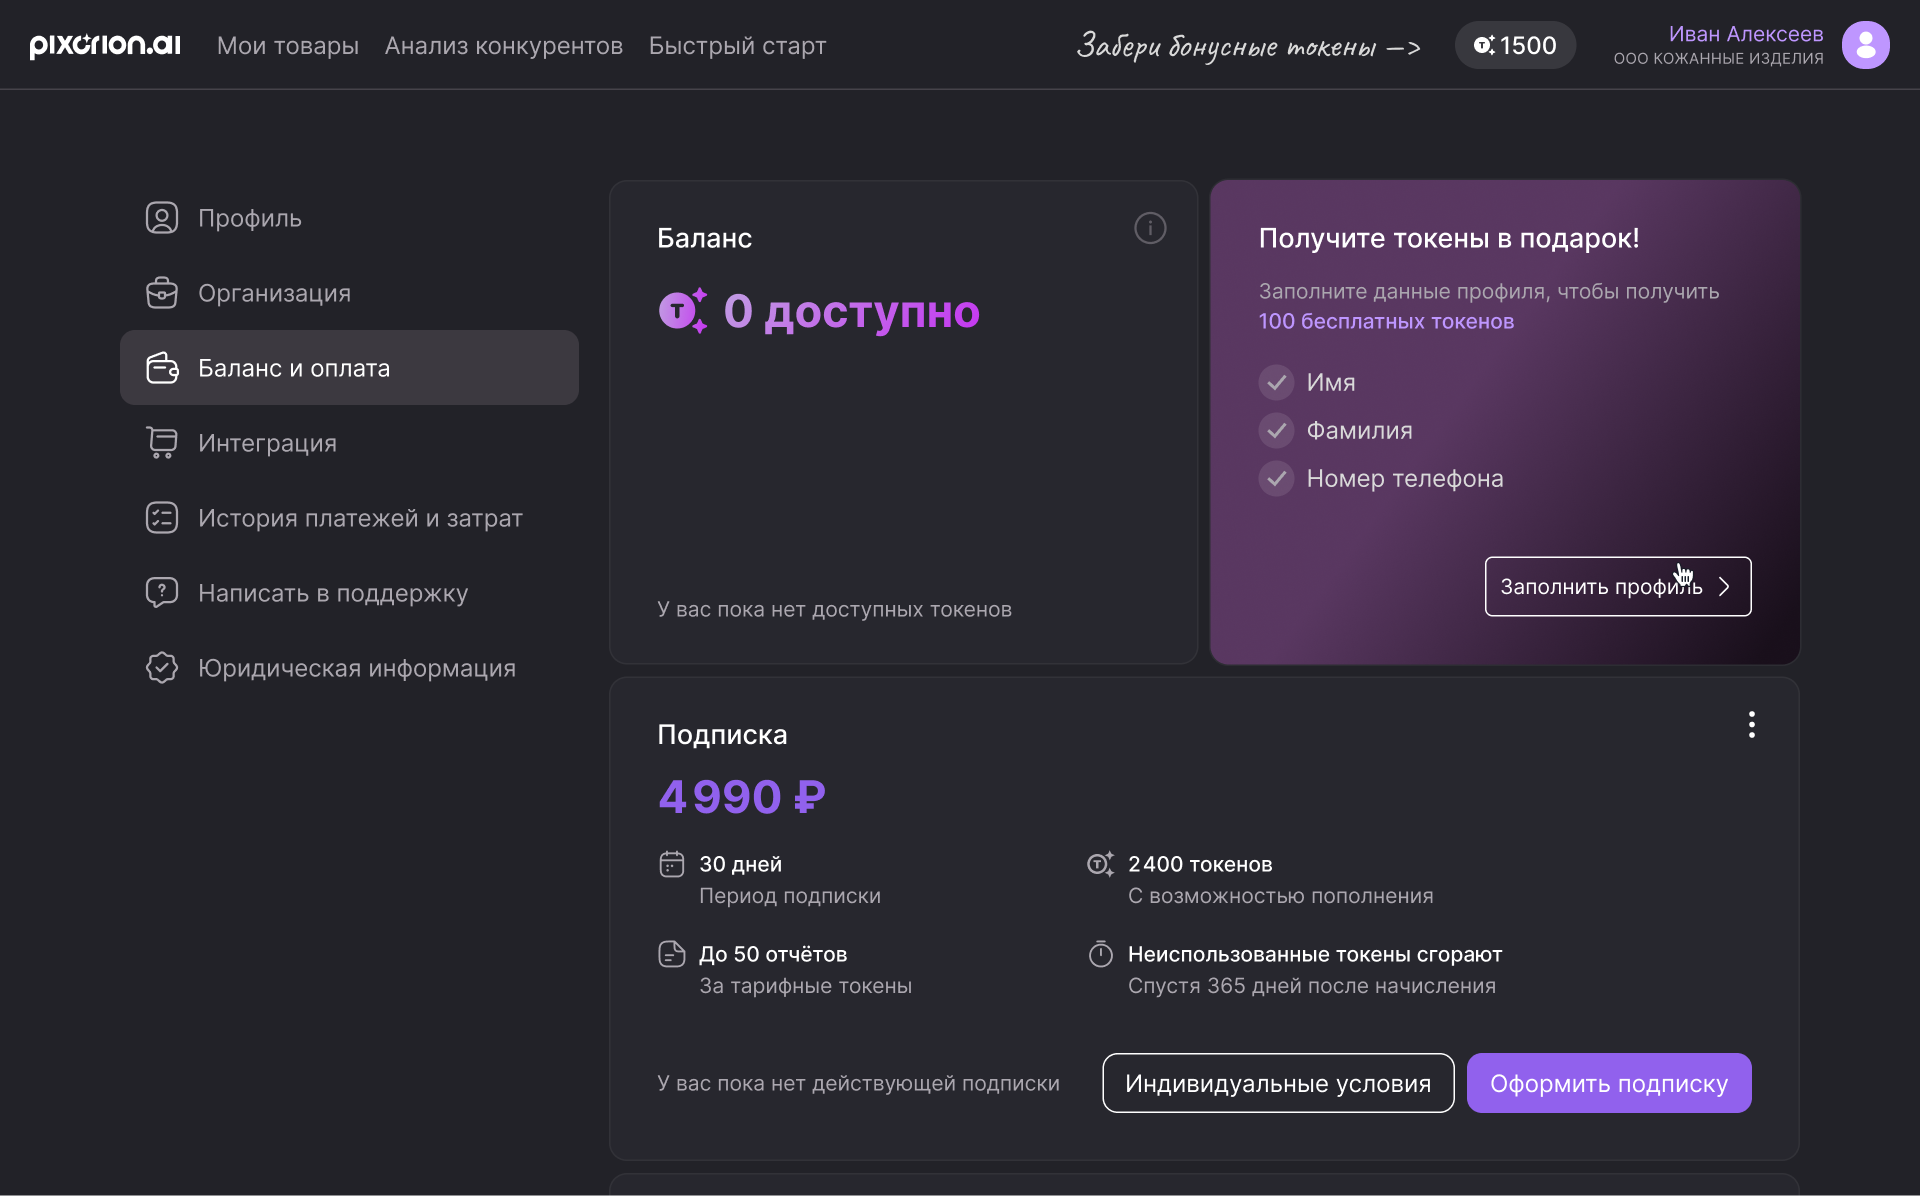The height and width of the screenshot is (1196, 1920).
Task: Click the chevron on the Заполнить профиль button
Action: pyautogui.click(x=1725, y=587)
